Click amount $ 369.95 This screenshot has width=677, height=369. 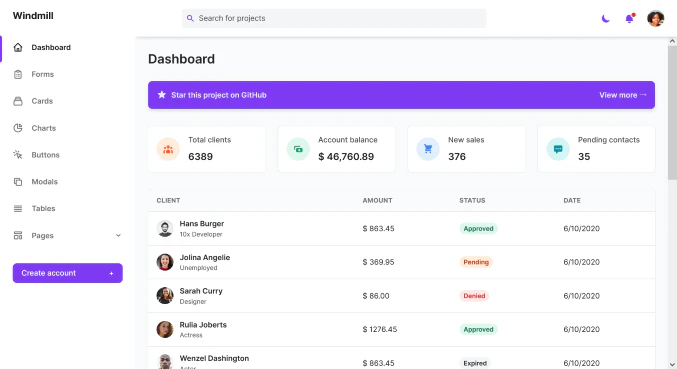point(378,262)
